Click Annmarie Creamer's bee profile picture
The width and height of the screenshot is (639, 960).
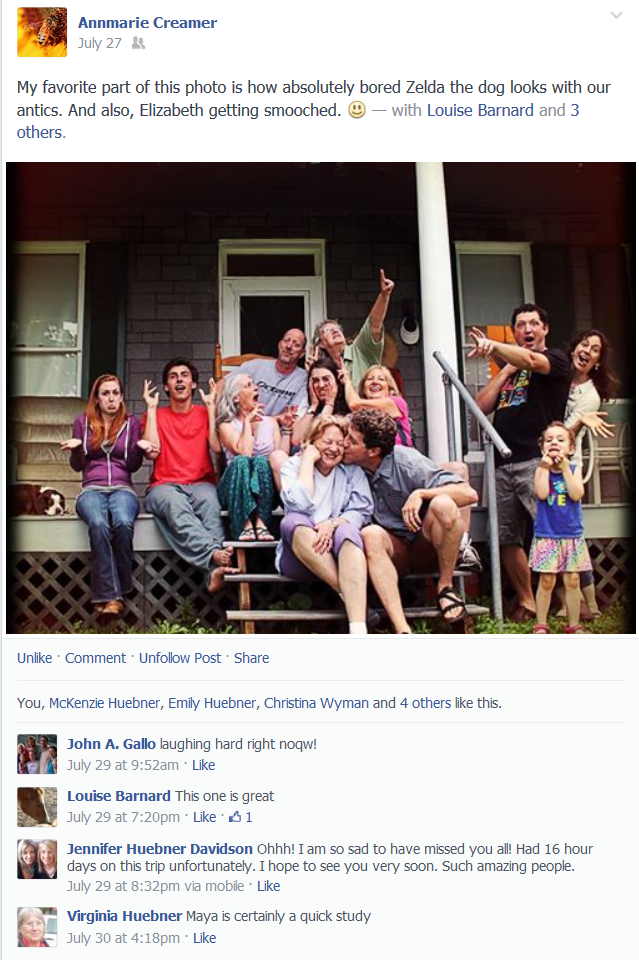pos(42,32)
